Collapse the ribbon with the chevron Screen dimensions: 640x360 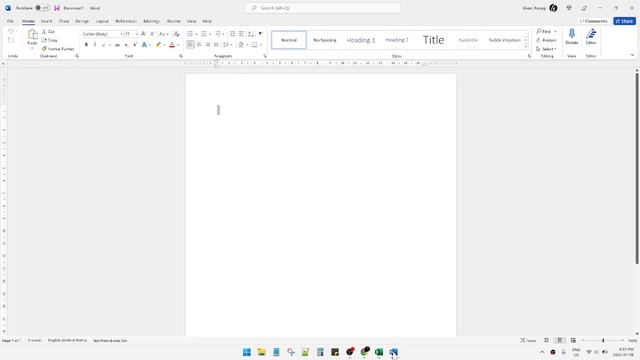click(632, 55)
